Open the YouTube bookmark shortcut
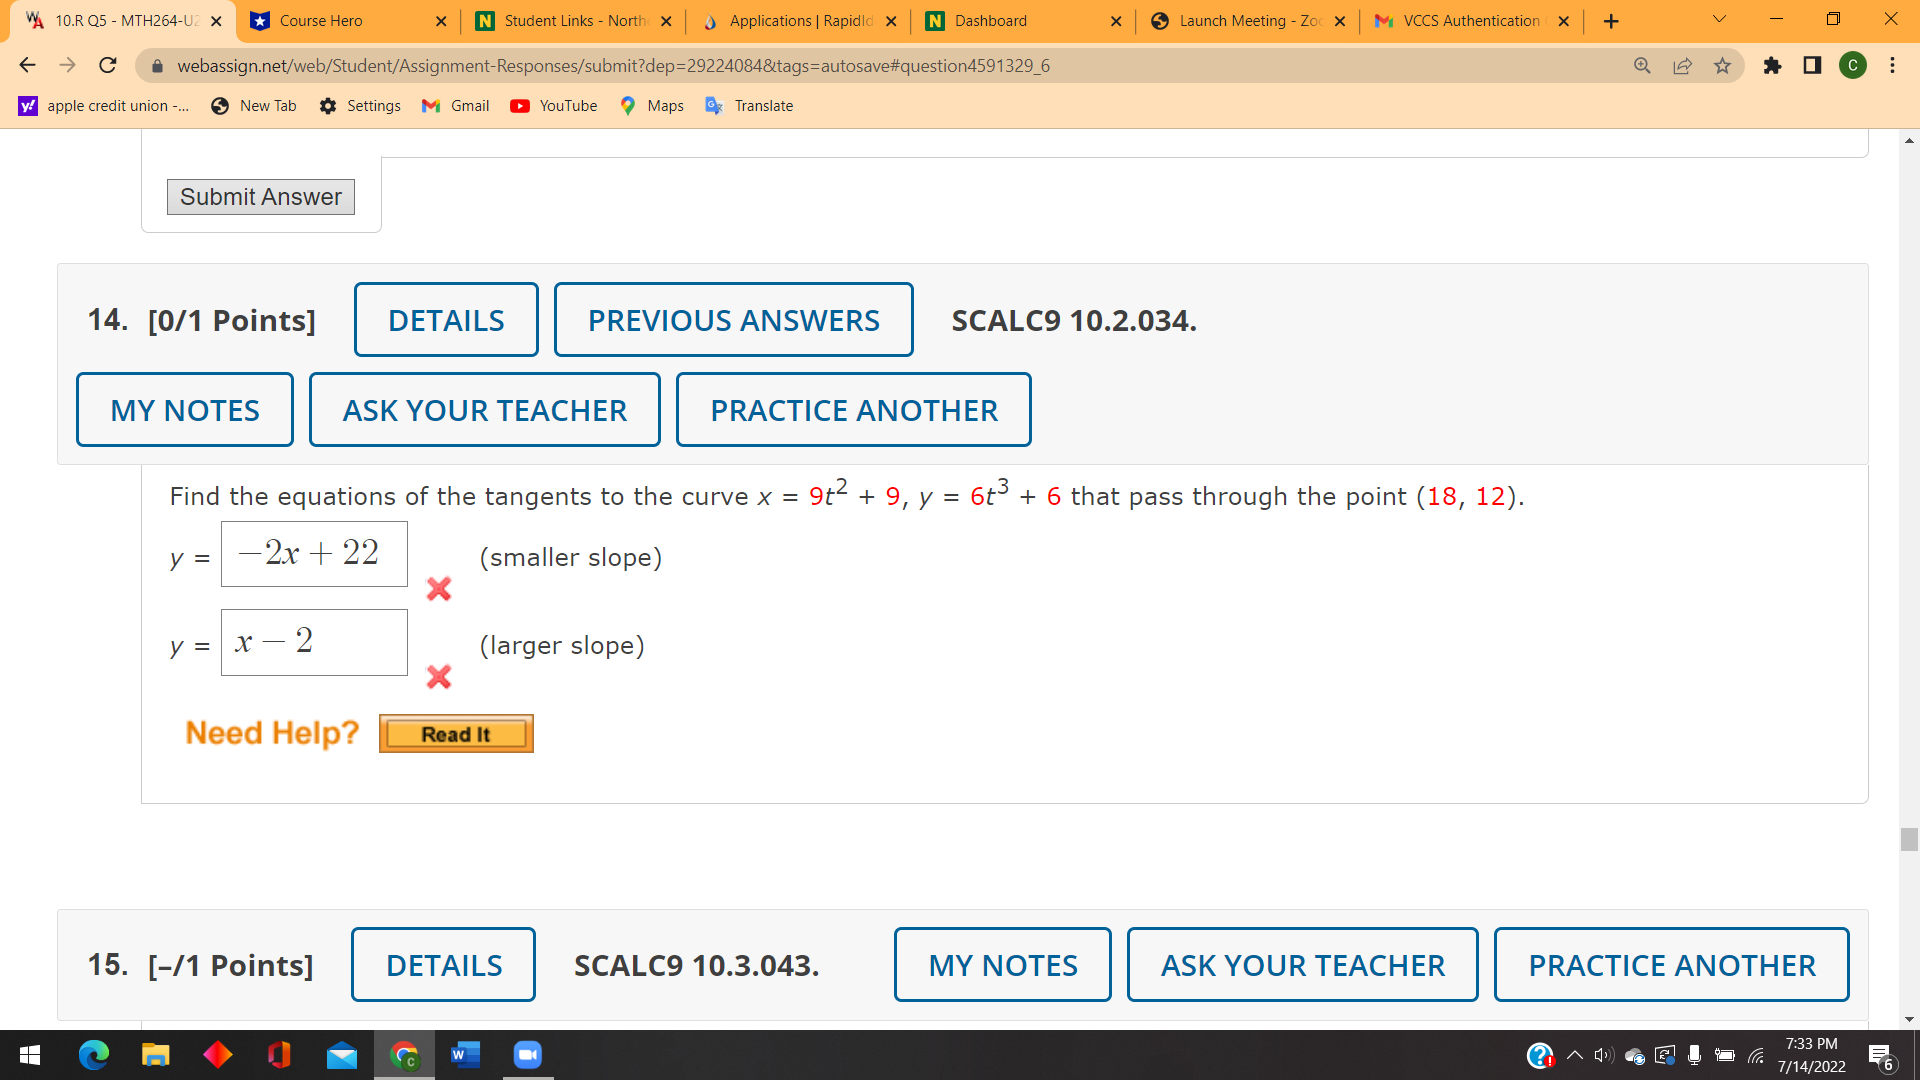 tap(552, 105)
